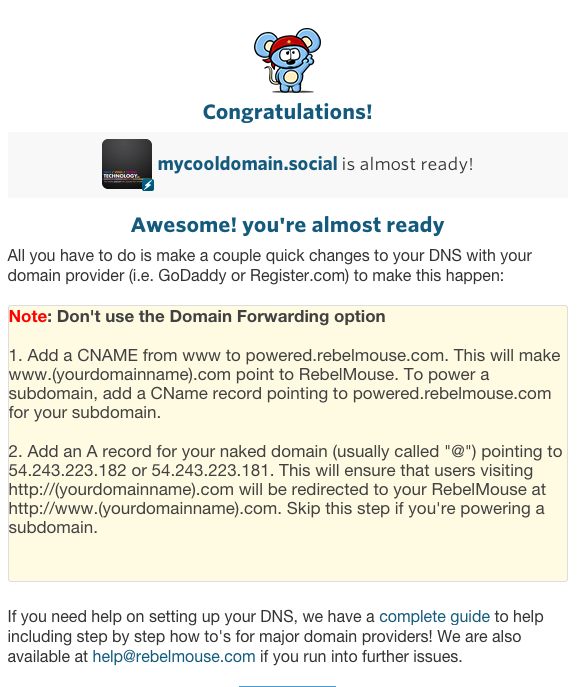Click the red Note label
578x687 pixels.
[28, 316]
